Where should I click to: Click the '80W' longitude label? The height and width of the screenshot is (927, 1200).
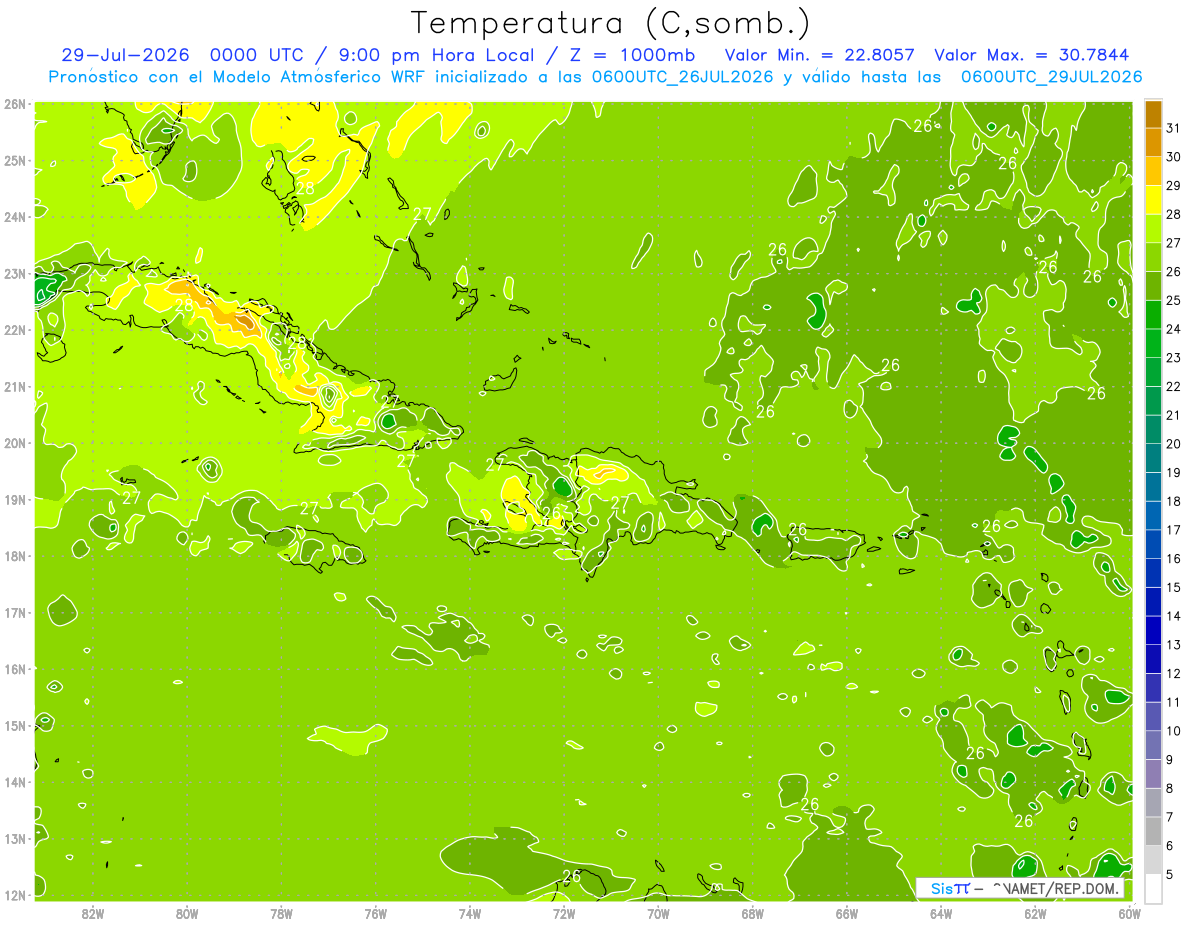pyautogui.click(x=187, y=913)
